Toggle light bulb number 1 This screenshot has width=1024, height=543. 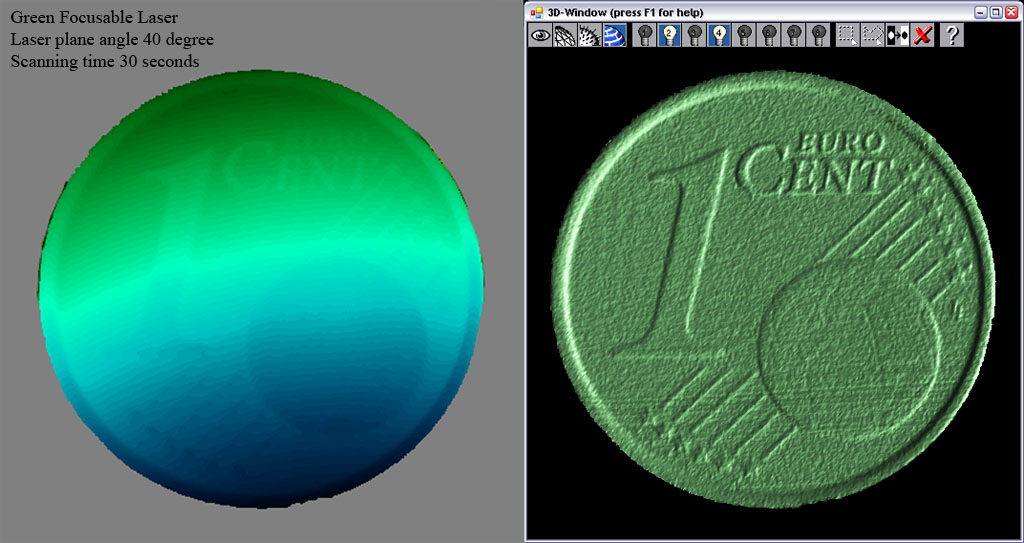(645, 36)
